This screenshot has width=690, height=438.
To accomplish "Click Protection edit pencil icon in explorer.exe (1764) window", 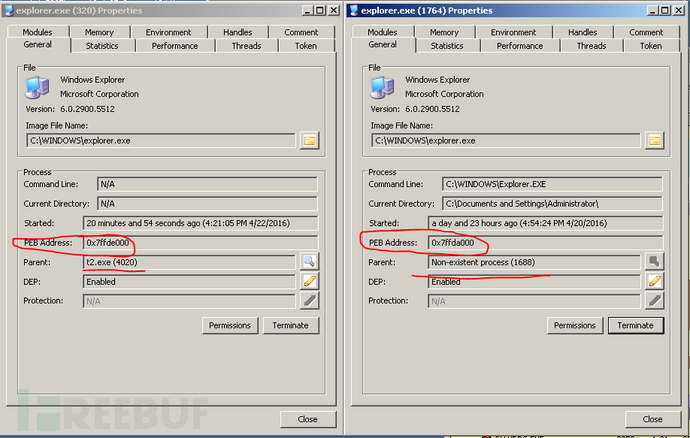I will coord(654,301).
